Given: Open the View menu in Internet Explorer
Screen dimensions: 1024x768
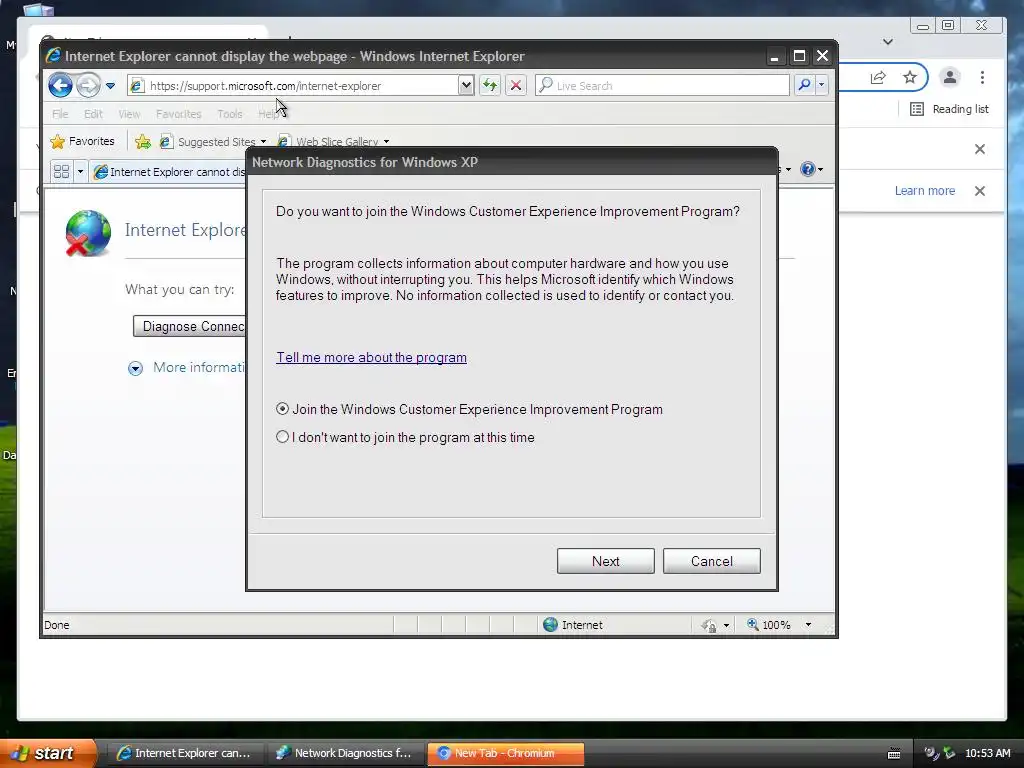Looking at the screenshot, I should pyautogui.click(x=129, y=114).
